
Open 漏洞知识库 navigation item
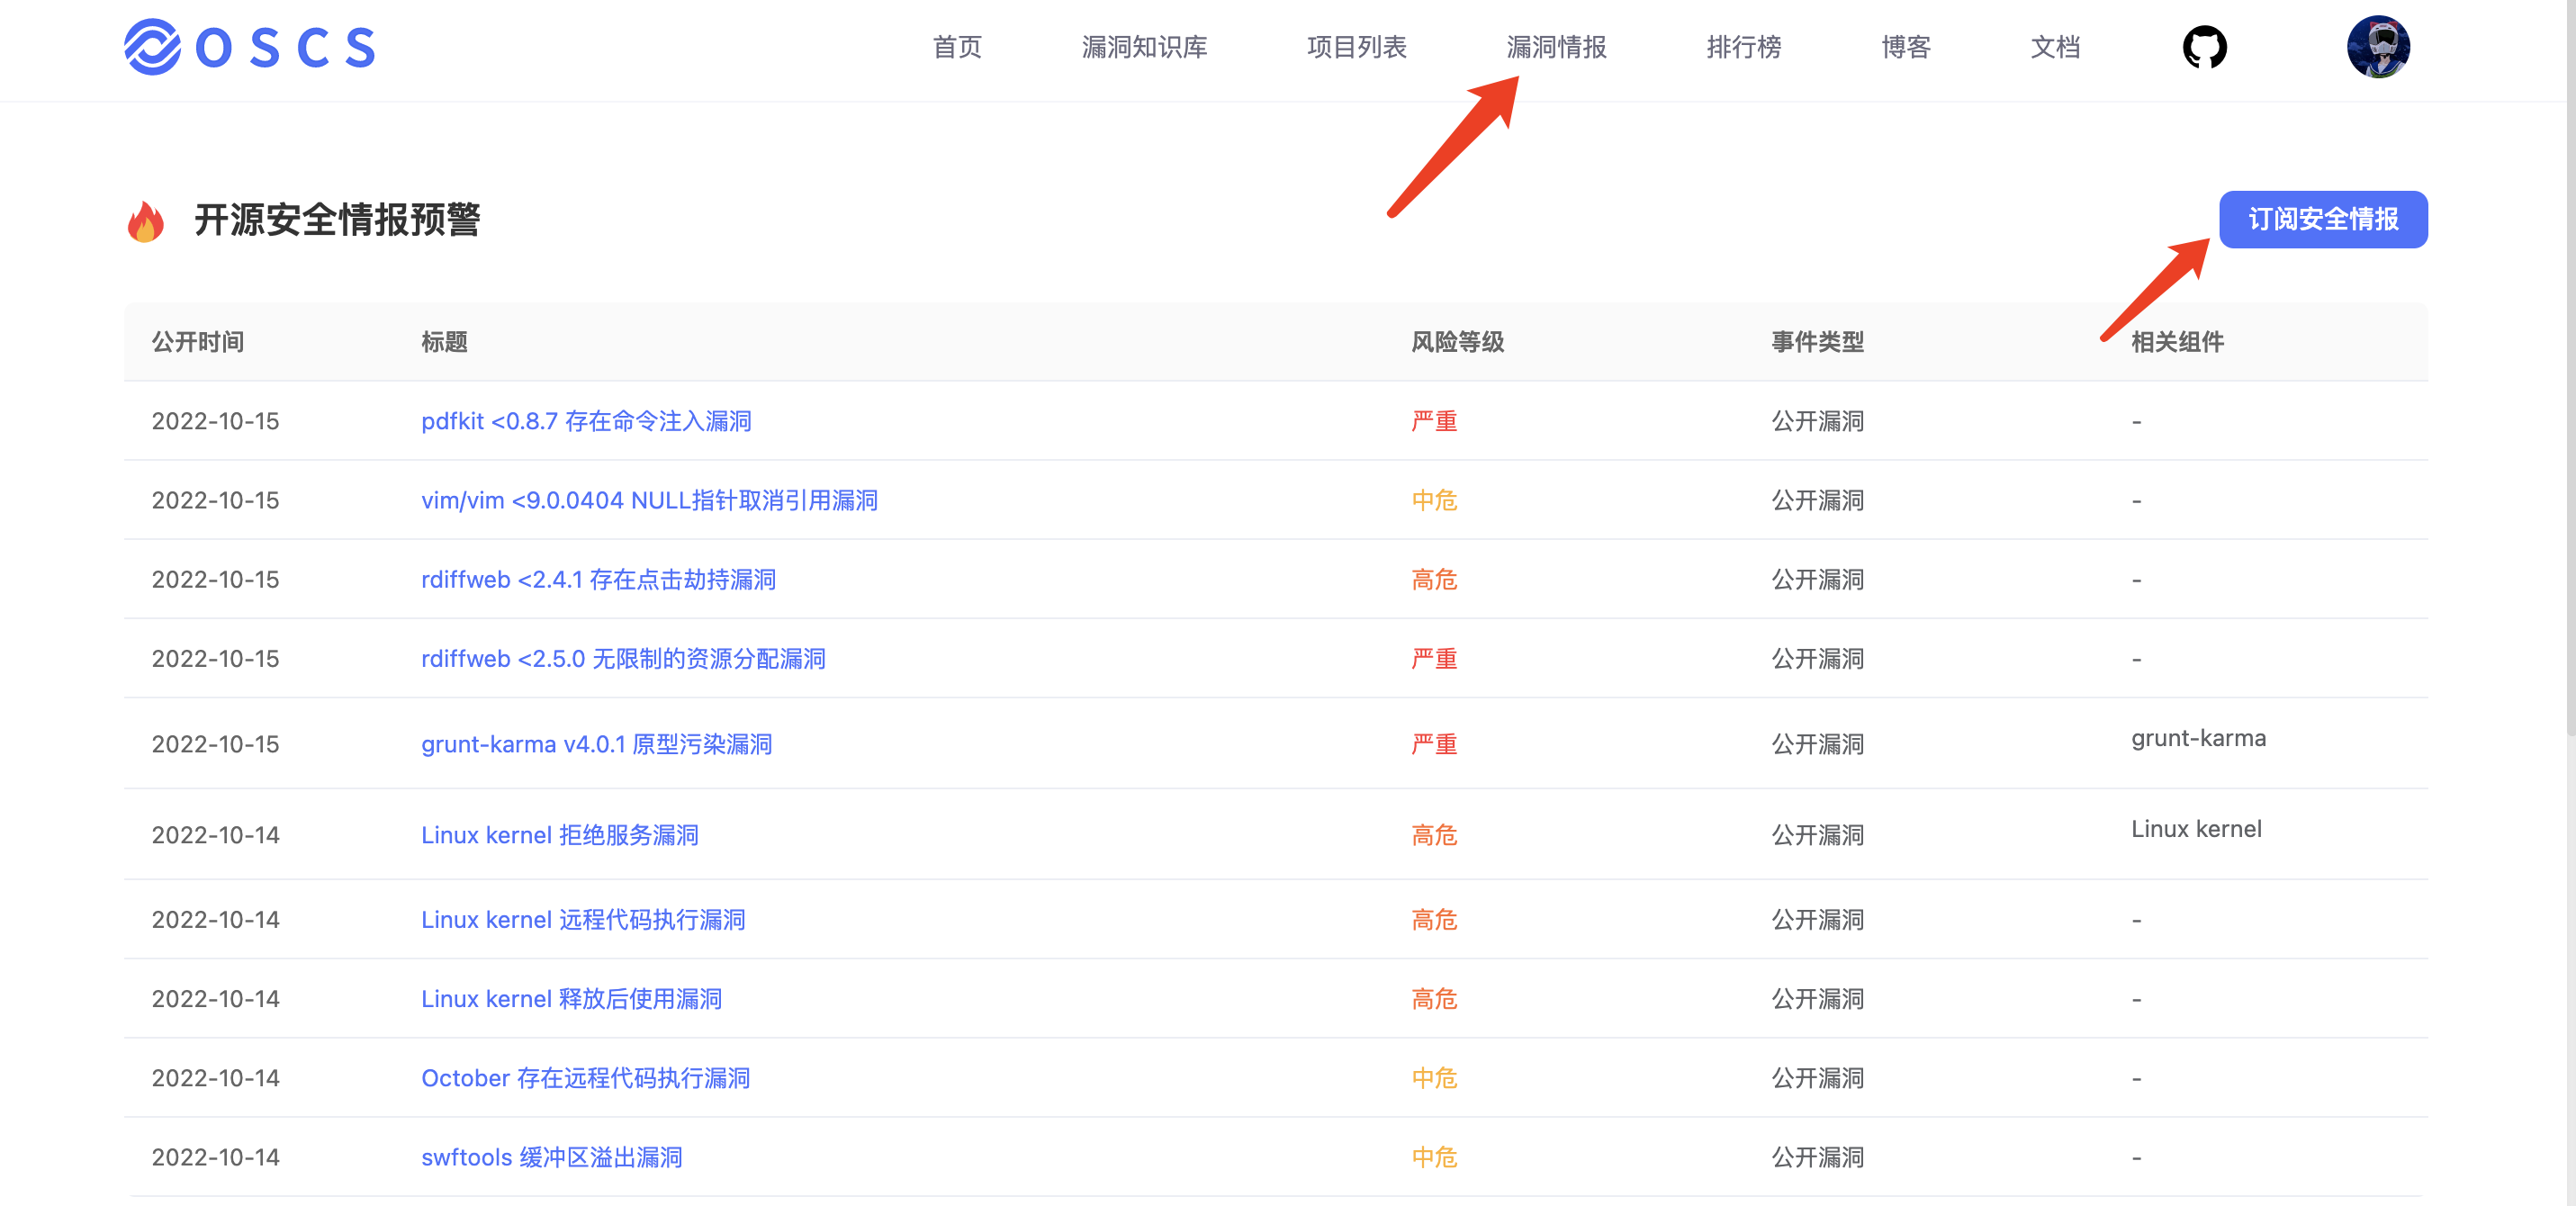click(1144, 47)
